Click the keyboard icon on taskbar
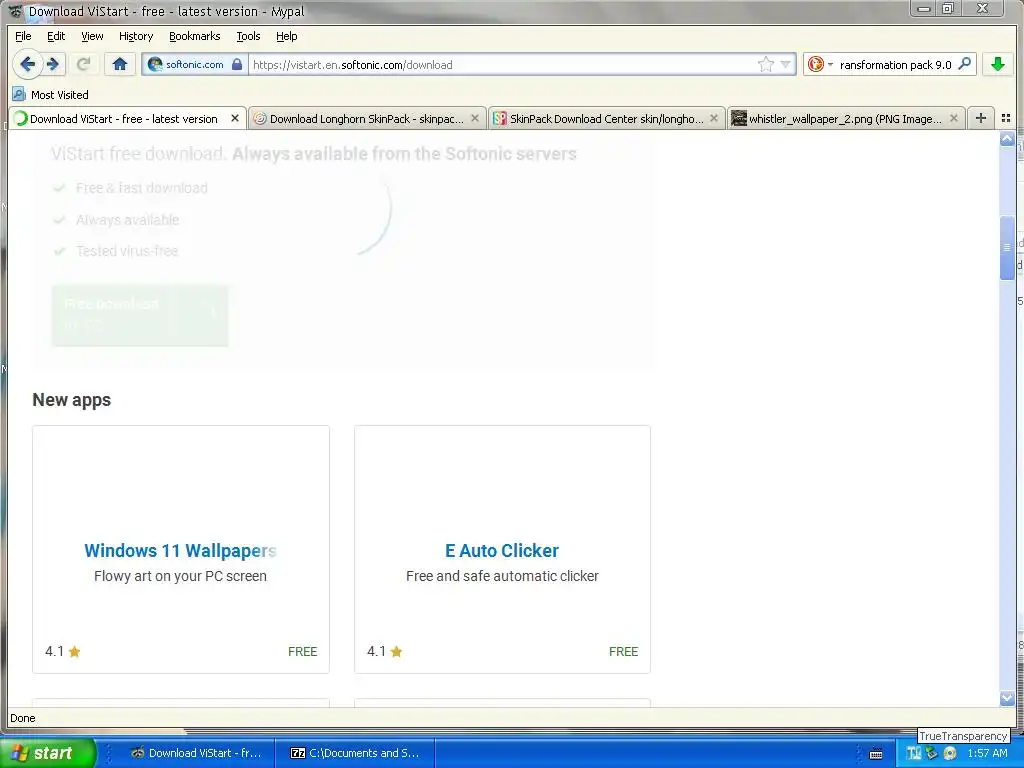1024x768 pixels. (x=876, y=754)
